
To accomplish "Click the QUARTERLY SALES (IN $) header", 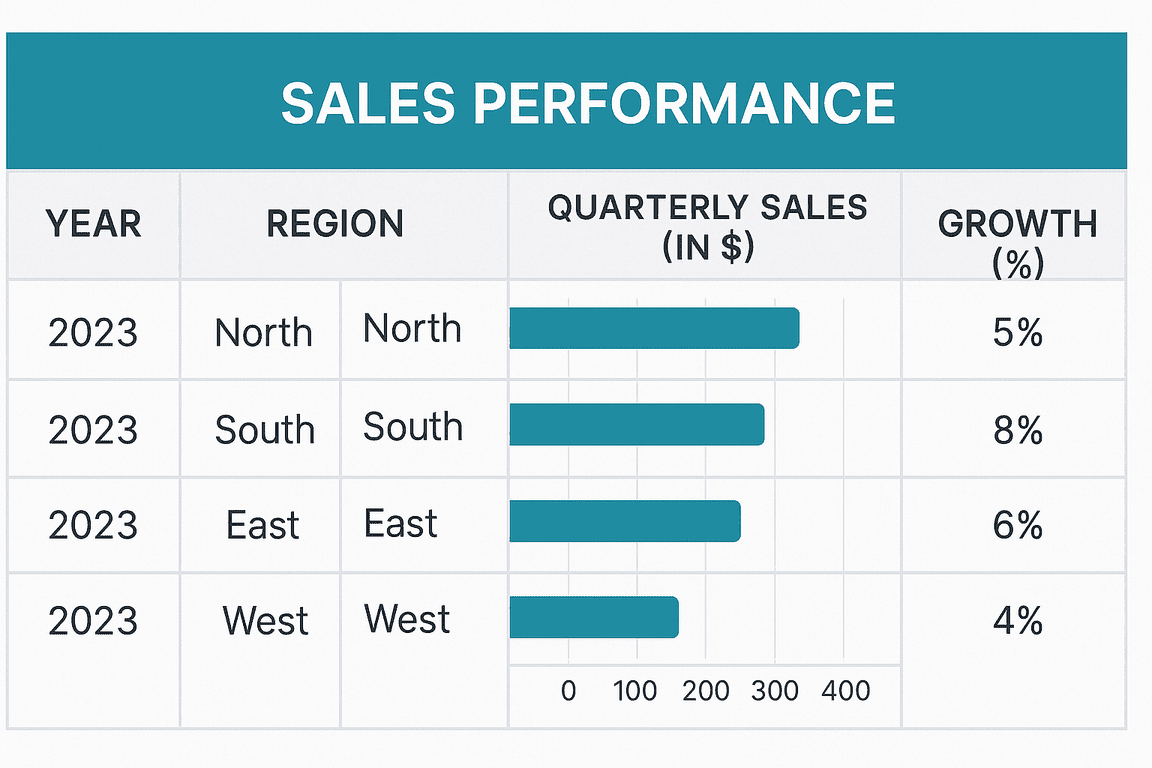I will [707, 227].
